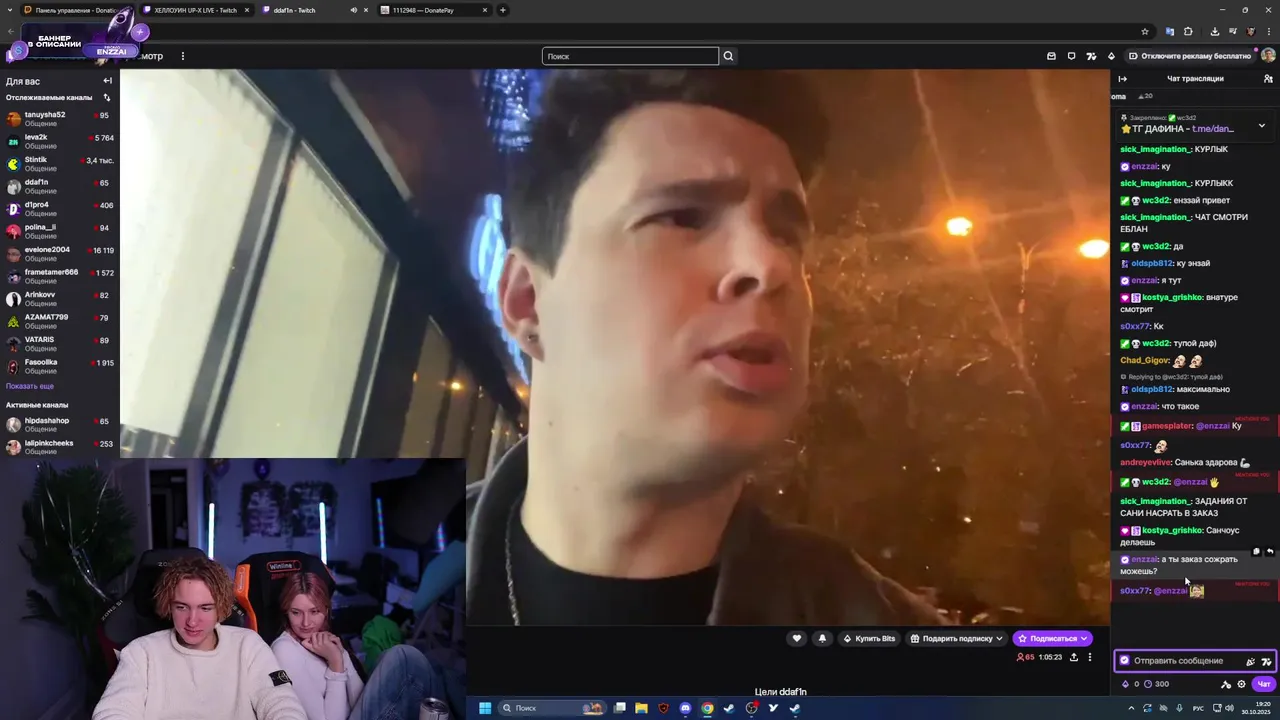Open Discord from Windows taskbar
The height and width of the screenshot is (720, 1280).
coord(685,708)
